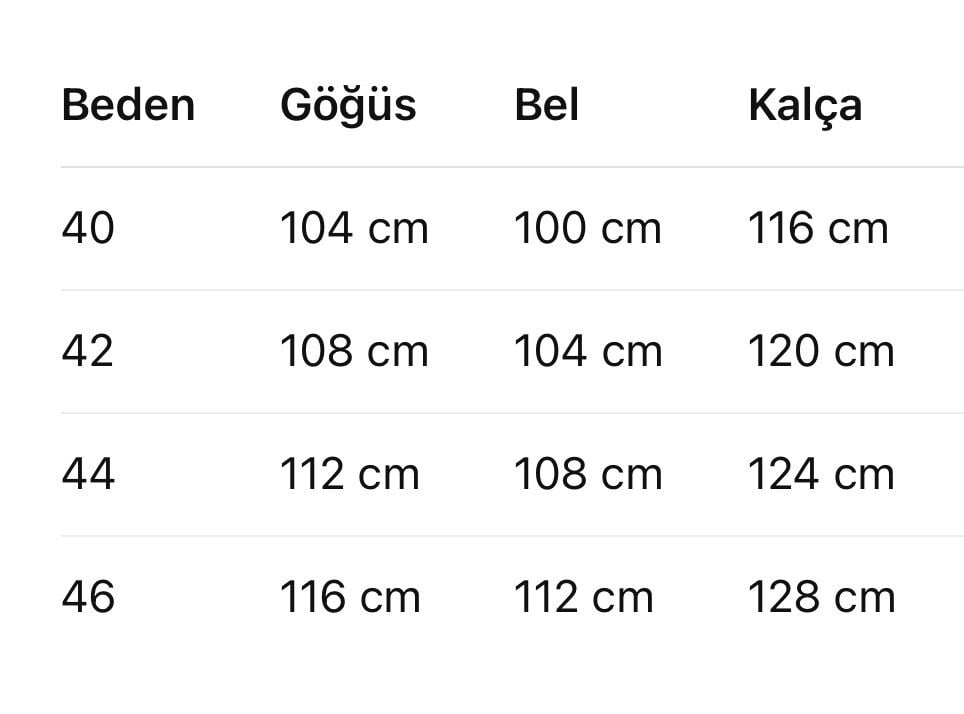This screenshot has width=964, height=714.
Task: Click the 104 cm Göğüs value
Action: pos(354,229)
